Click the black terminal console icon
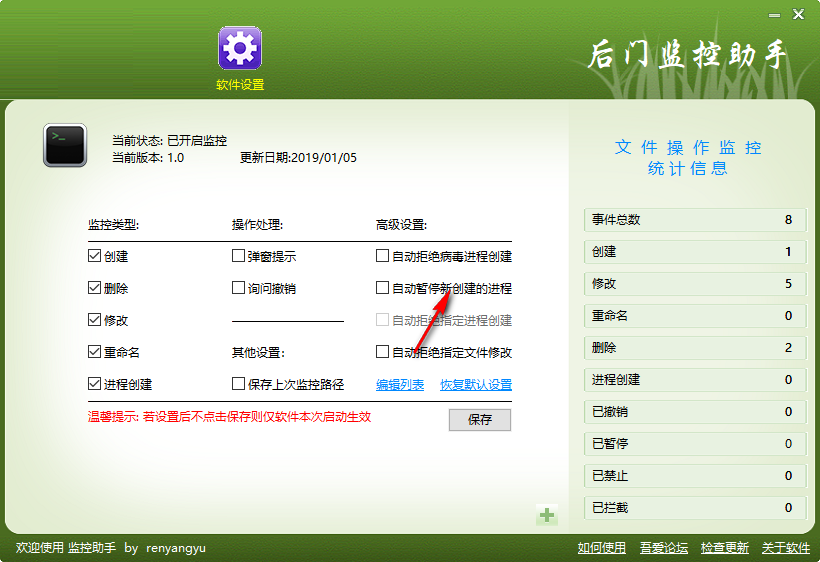Screen dimensions: 820x562 point(65,145)
